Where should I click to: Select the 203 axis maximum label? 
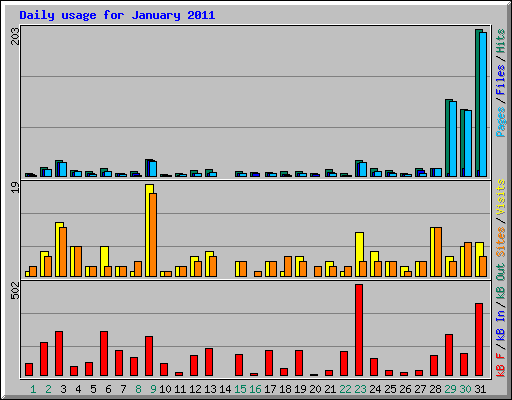pyautogui.click(x=15, y=36)
